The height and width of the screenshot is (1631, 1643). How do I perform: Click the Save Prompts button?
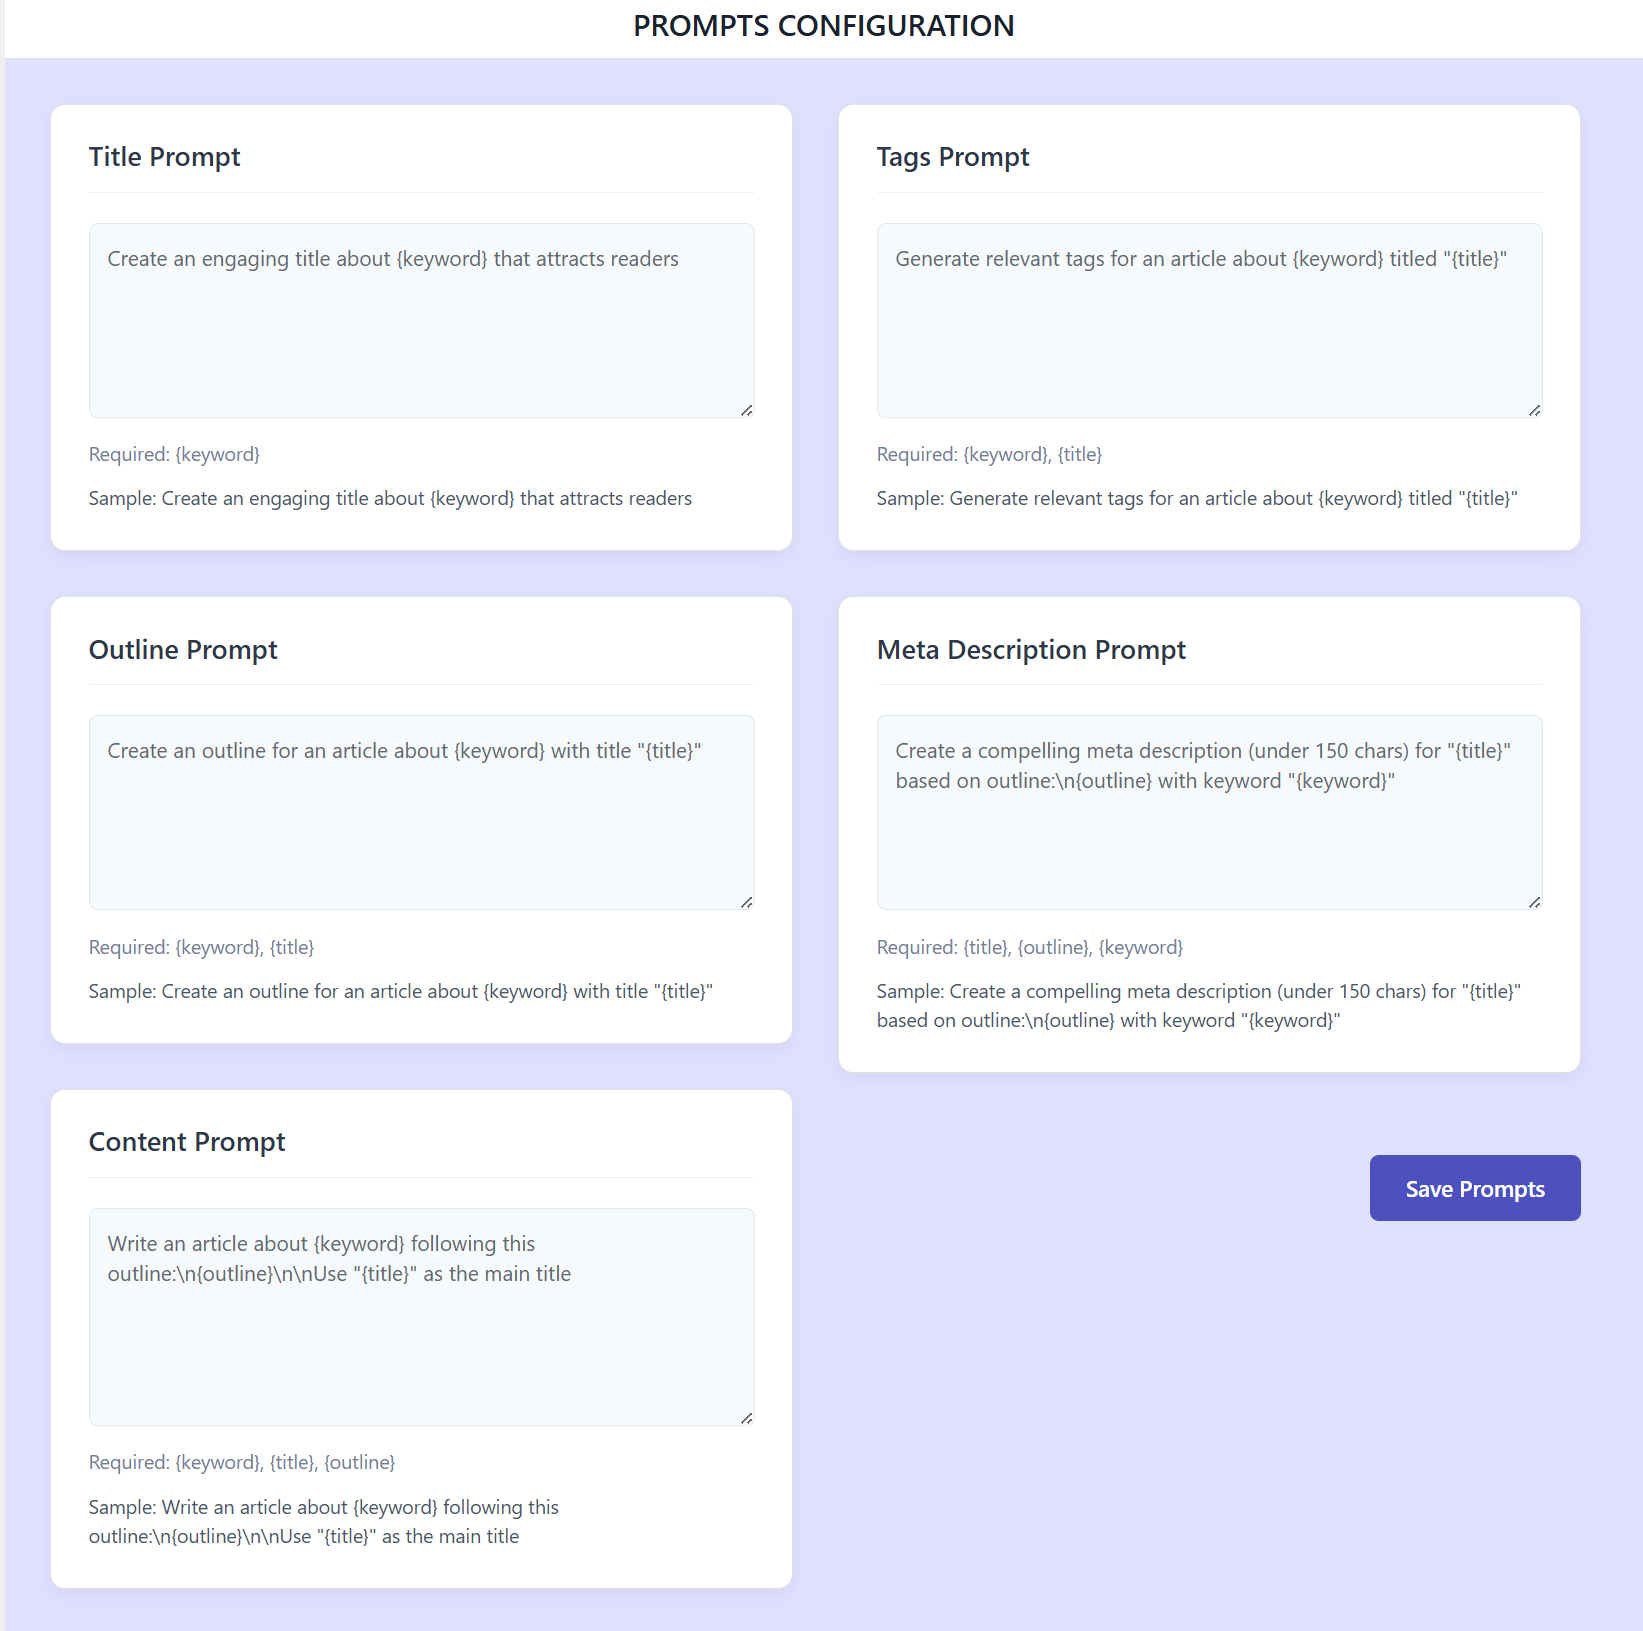(x=1475, y=1188)
